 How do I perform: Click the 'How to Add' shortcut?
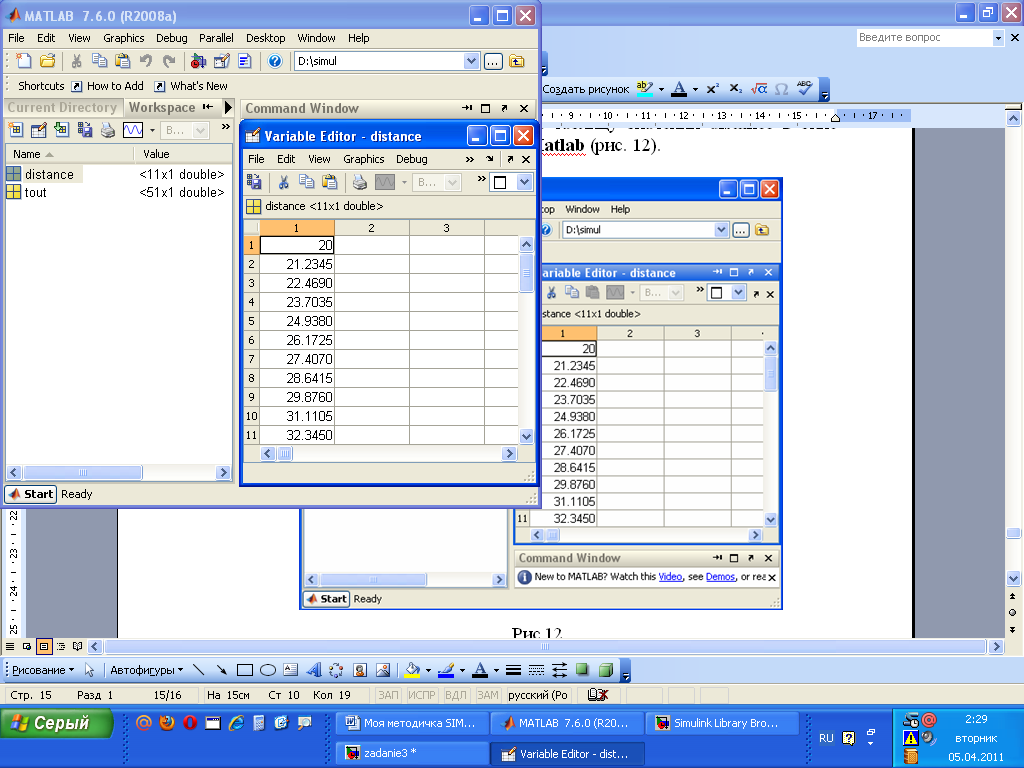[x=108, y=86]
